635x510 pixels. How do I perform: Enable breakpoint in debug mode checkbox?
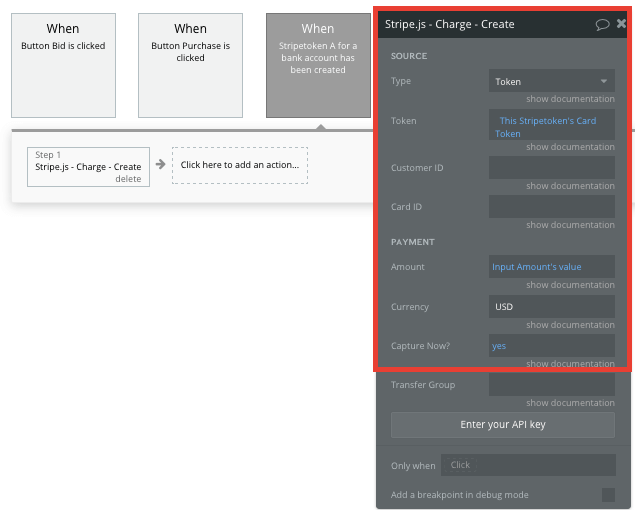click(608, 495)
